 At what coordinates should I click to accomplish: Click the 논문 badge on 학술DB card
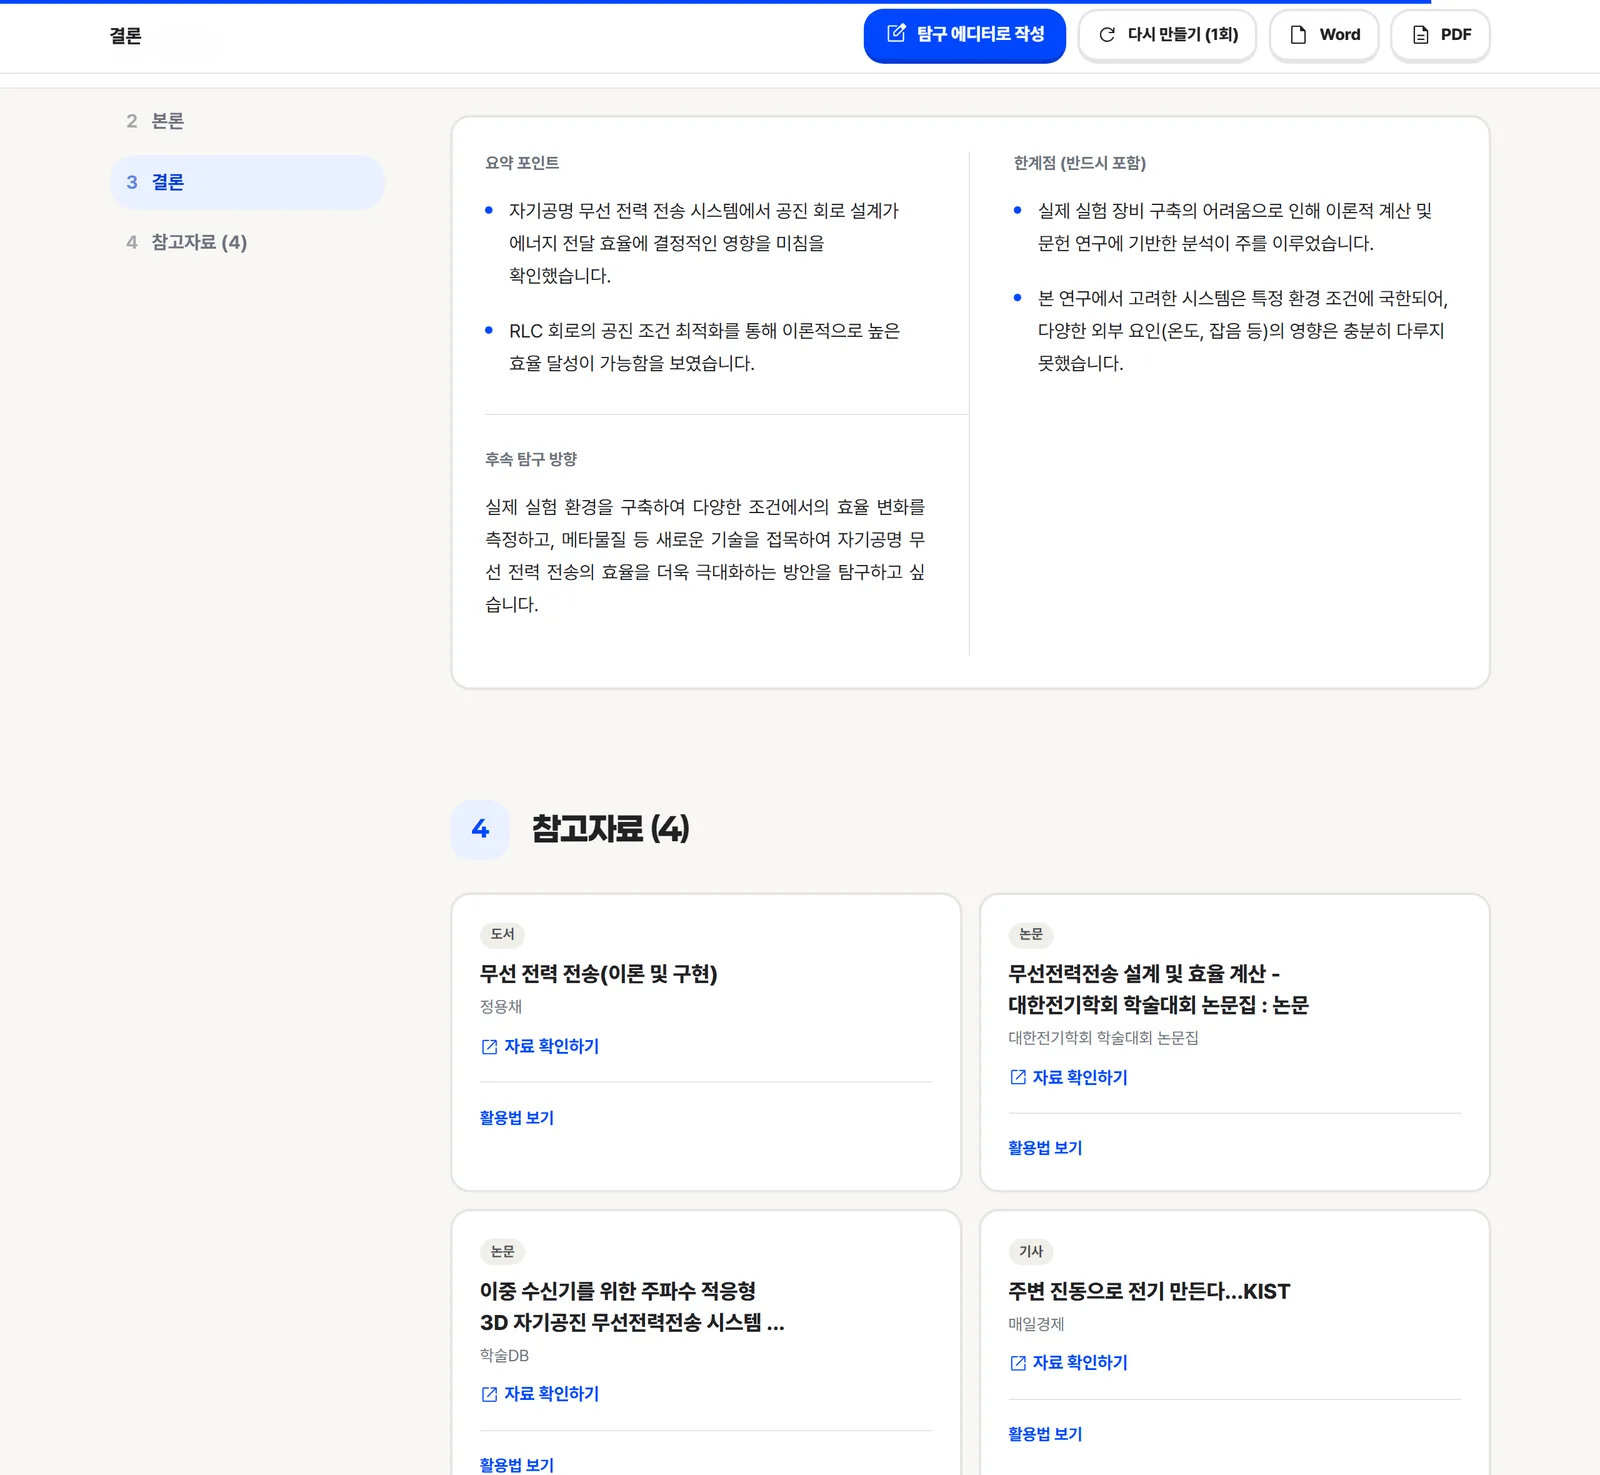click(x=503, y=1251)
